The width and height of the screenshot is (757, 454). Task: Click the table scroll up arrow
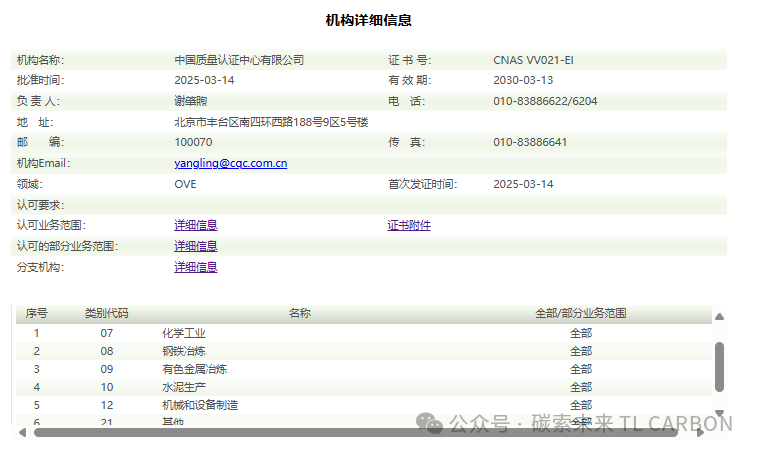pyautogui.click(x=719, y=316)
